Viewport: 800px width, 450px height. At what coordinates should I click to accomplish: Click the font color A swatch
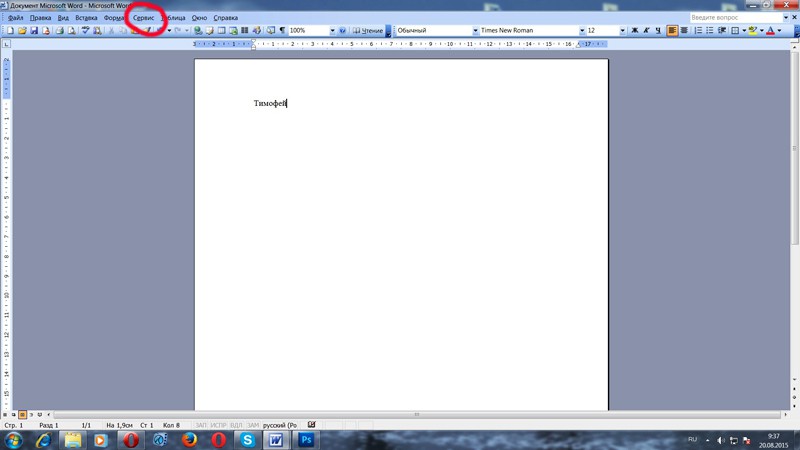coord(770,31)
